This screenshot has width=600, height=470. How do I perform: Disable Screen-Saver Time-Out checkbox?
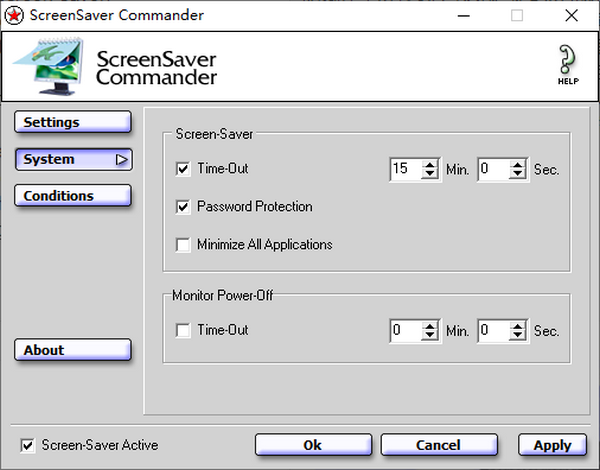pos(183,169)
